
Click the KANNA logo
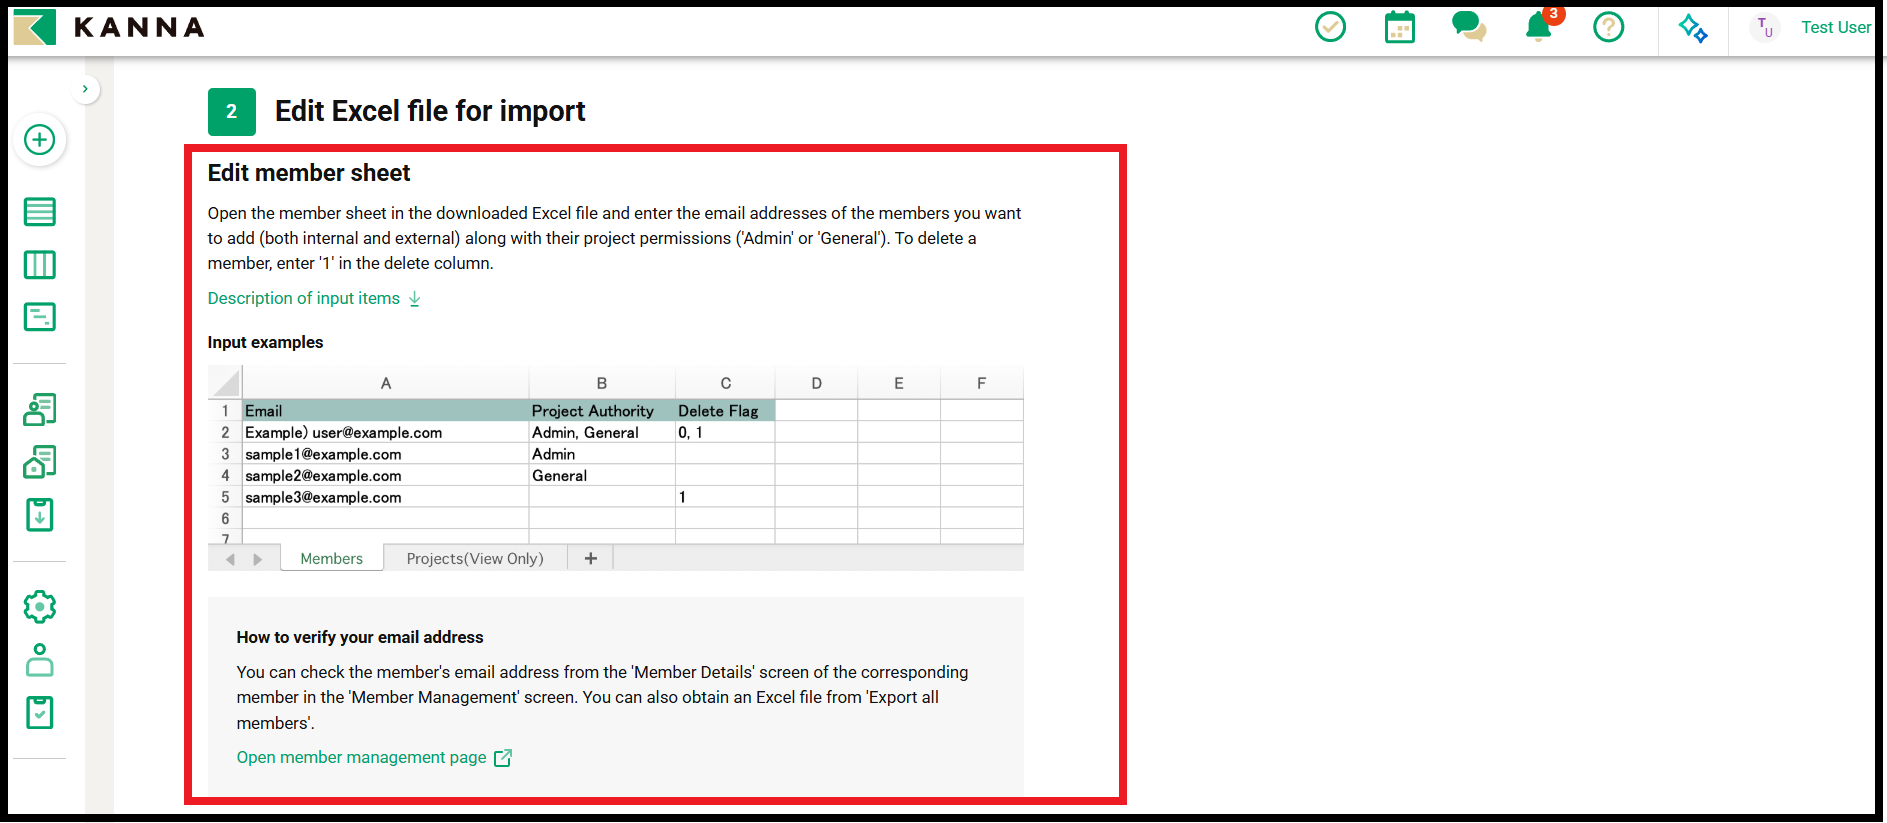coord(109,27)
